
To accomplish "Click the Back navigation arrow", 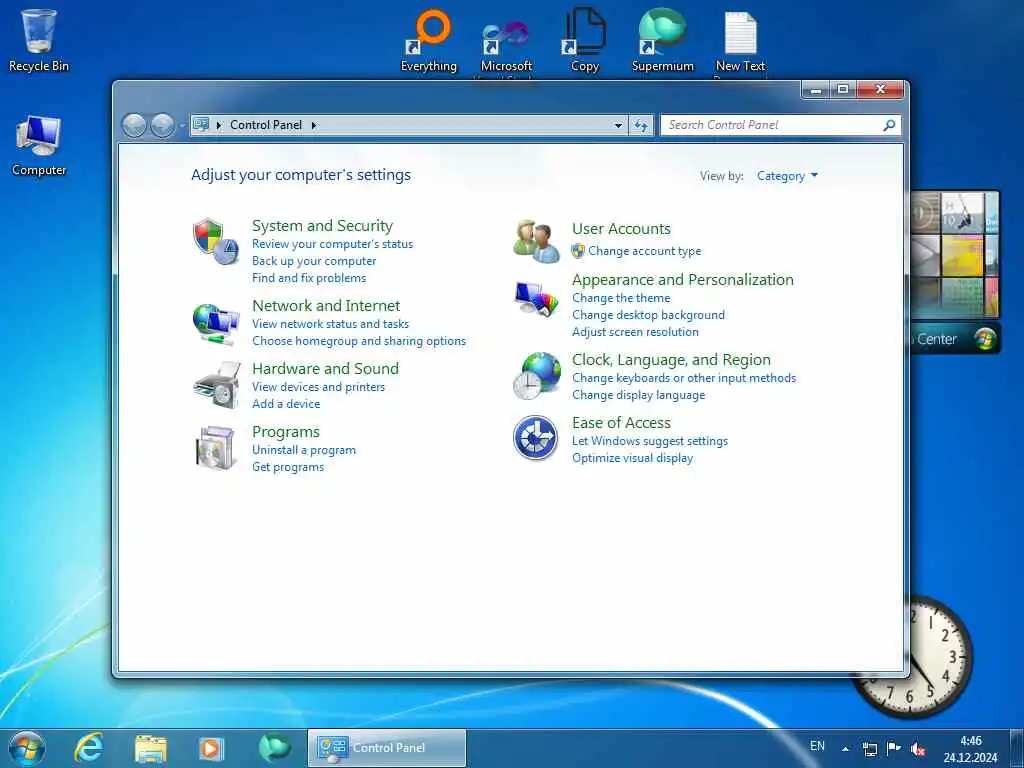I will [x=135, y=125].
